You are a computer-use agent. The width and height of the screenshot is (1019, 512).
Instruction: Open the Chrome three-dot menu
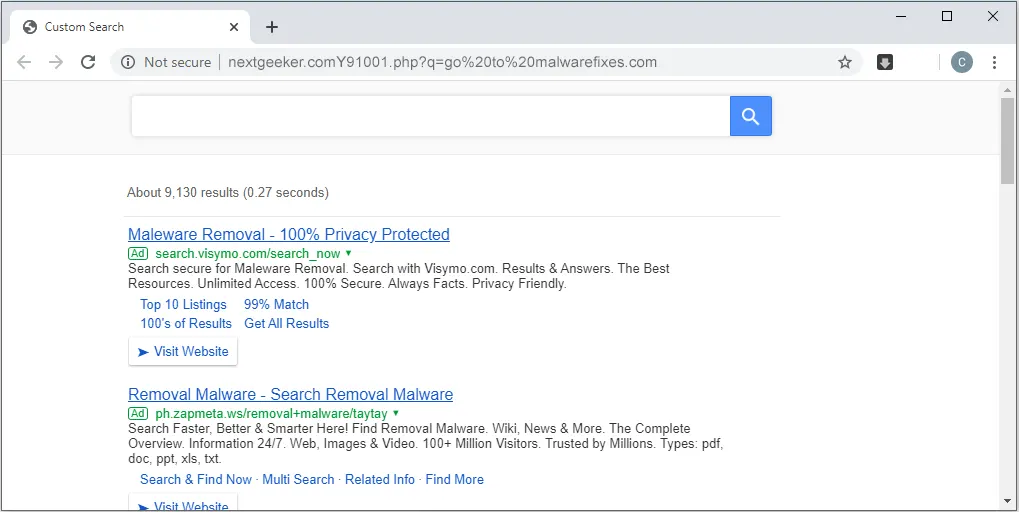(x=994, y=62)
